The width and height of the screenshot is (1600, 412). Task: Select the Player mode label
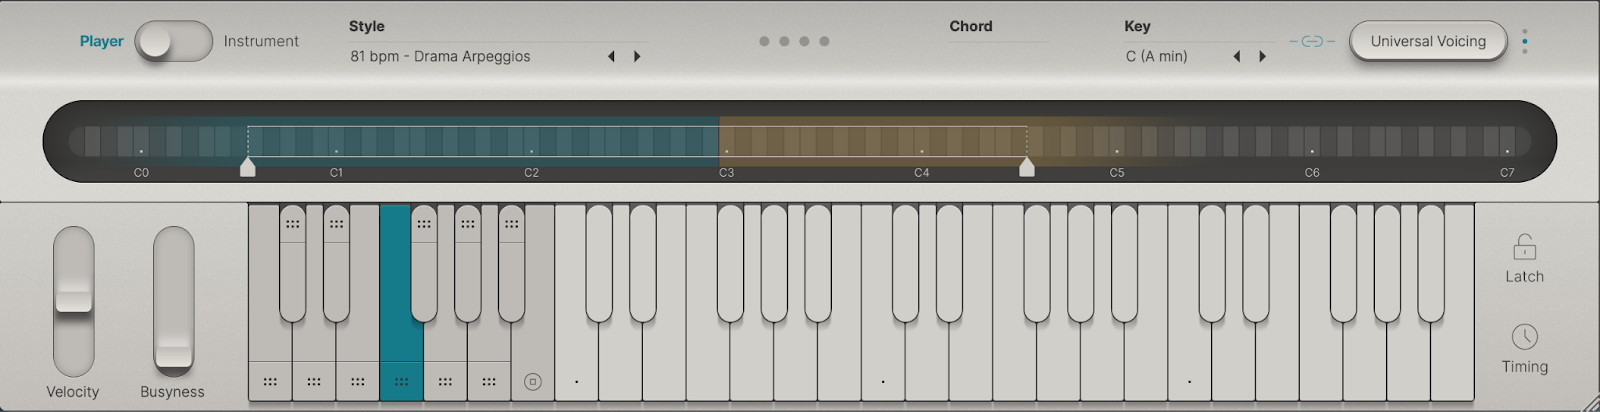pyautogui.click(x=101, y=41)
